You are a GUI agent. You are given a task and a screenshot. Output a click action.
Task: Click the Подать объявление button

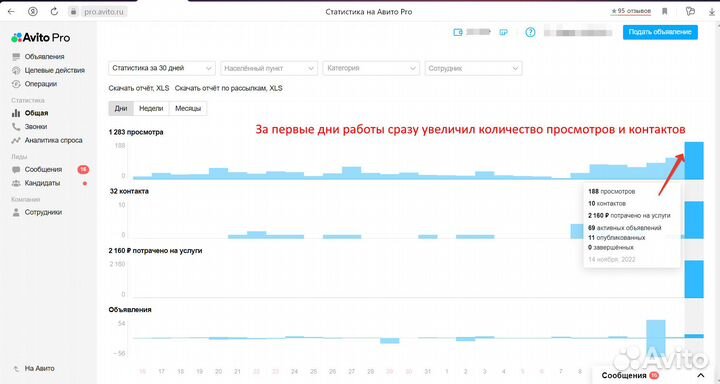pos(660,32)
